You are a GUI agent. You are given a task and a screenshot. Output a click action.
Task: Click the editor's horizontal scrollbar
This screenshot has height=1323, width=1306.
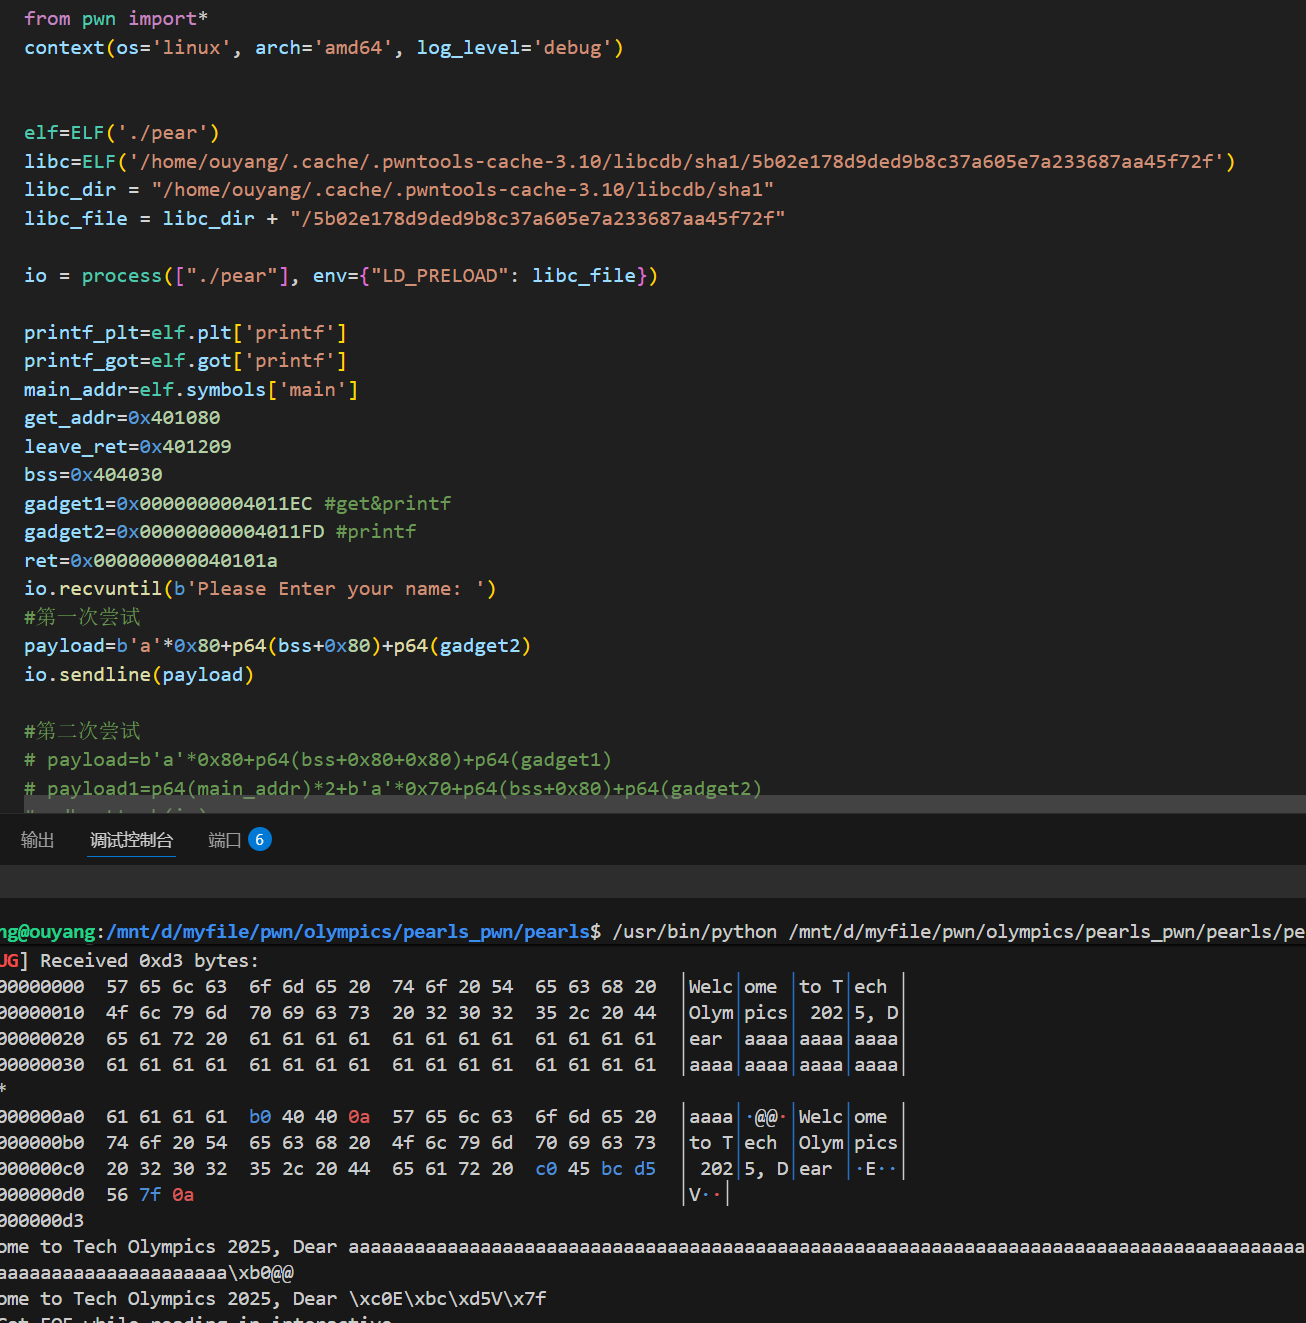[665, 804]
